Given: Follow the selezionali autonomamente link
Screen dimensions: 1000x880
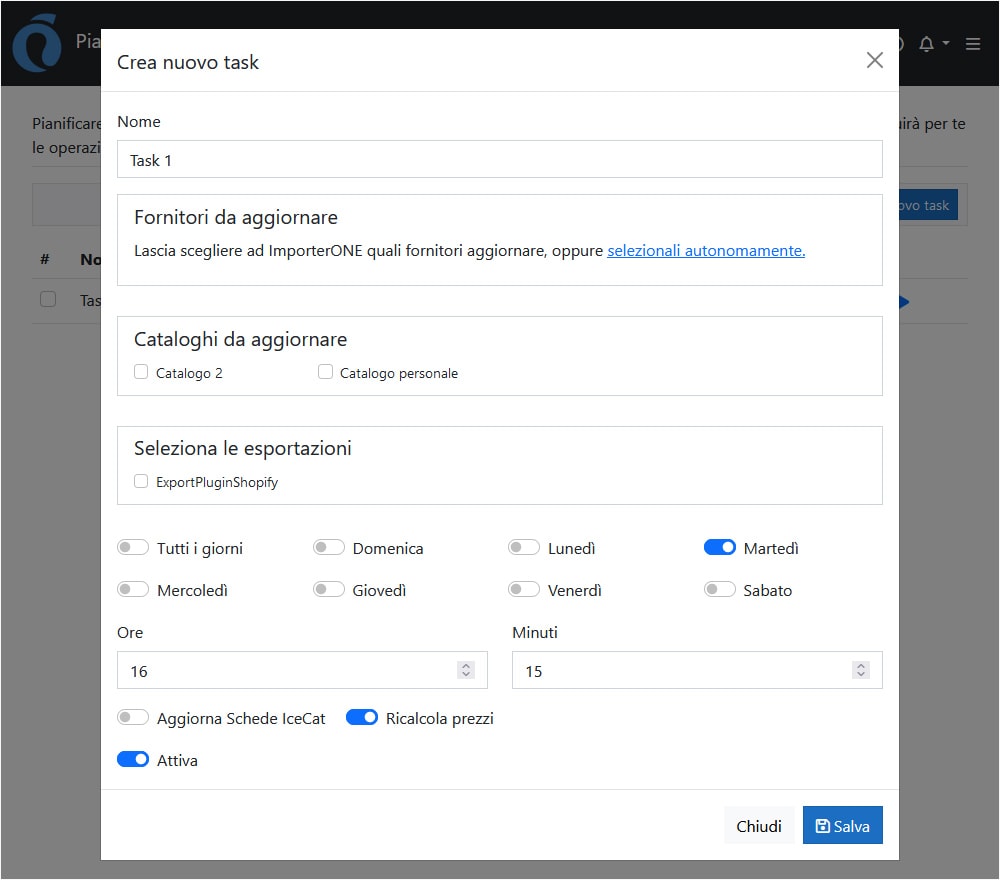Looking at the screenshot, I should [x=705, y=251].
